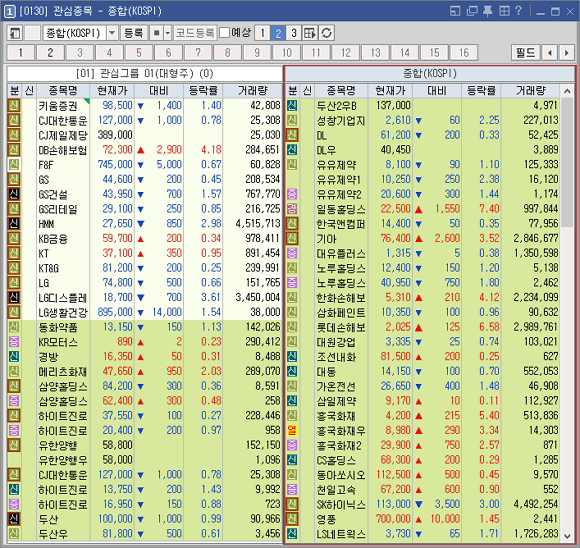Click the 관심그룹 01(대형주) panel header
Image resolution: width=580 pixels, height=548 pixels.
pyautogui.click(x=145, y=73)
